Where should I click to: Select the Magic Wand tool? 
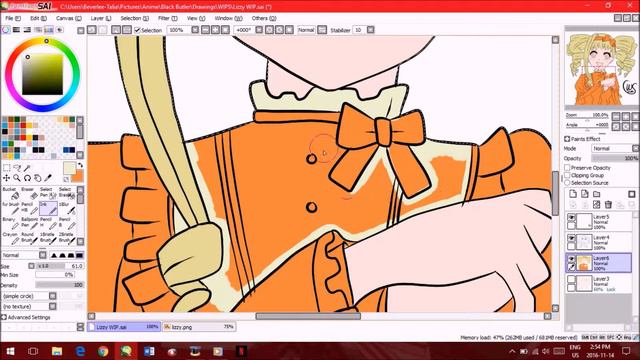coord(27,168)
